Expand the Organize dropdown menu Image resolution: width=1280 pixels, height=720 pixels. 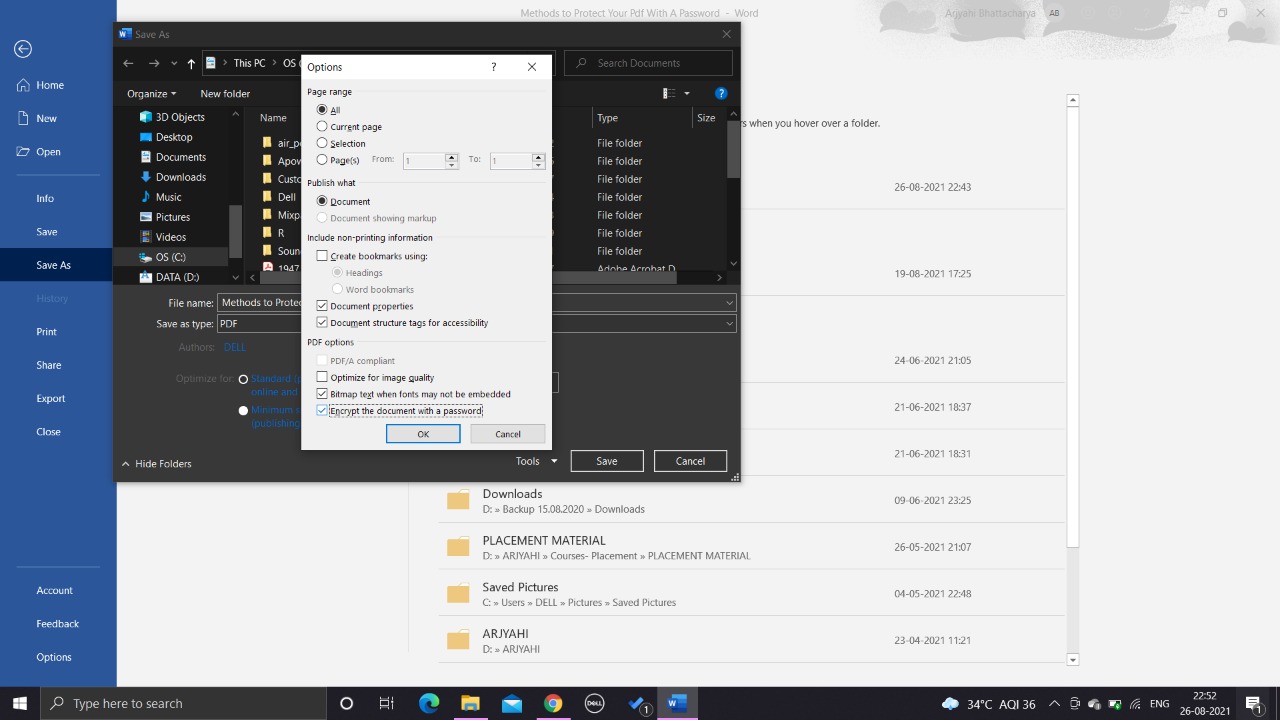coord(151,93)
